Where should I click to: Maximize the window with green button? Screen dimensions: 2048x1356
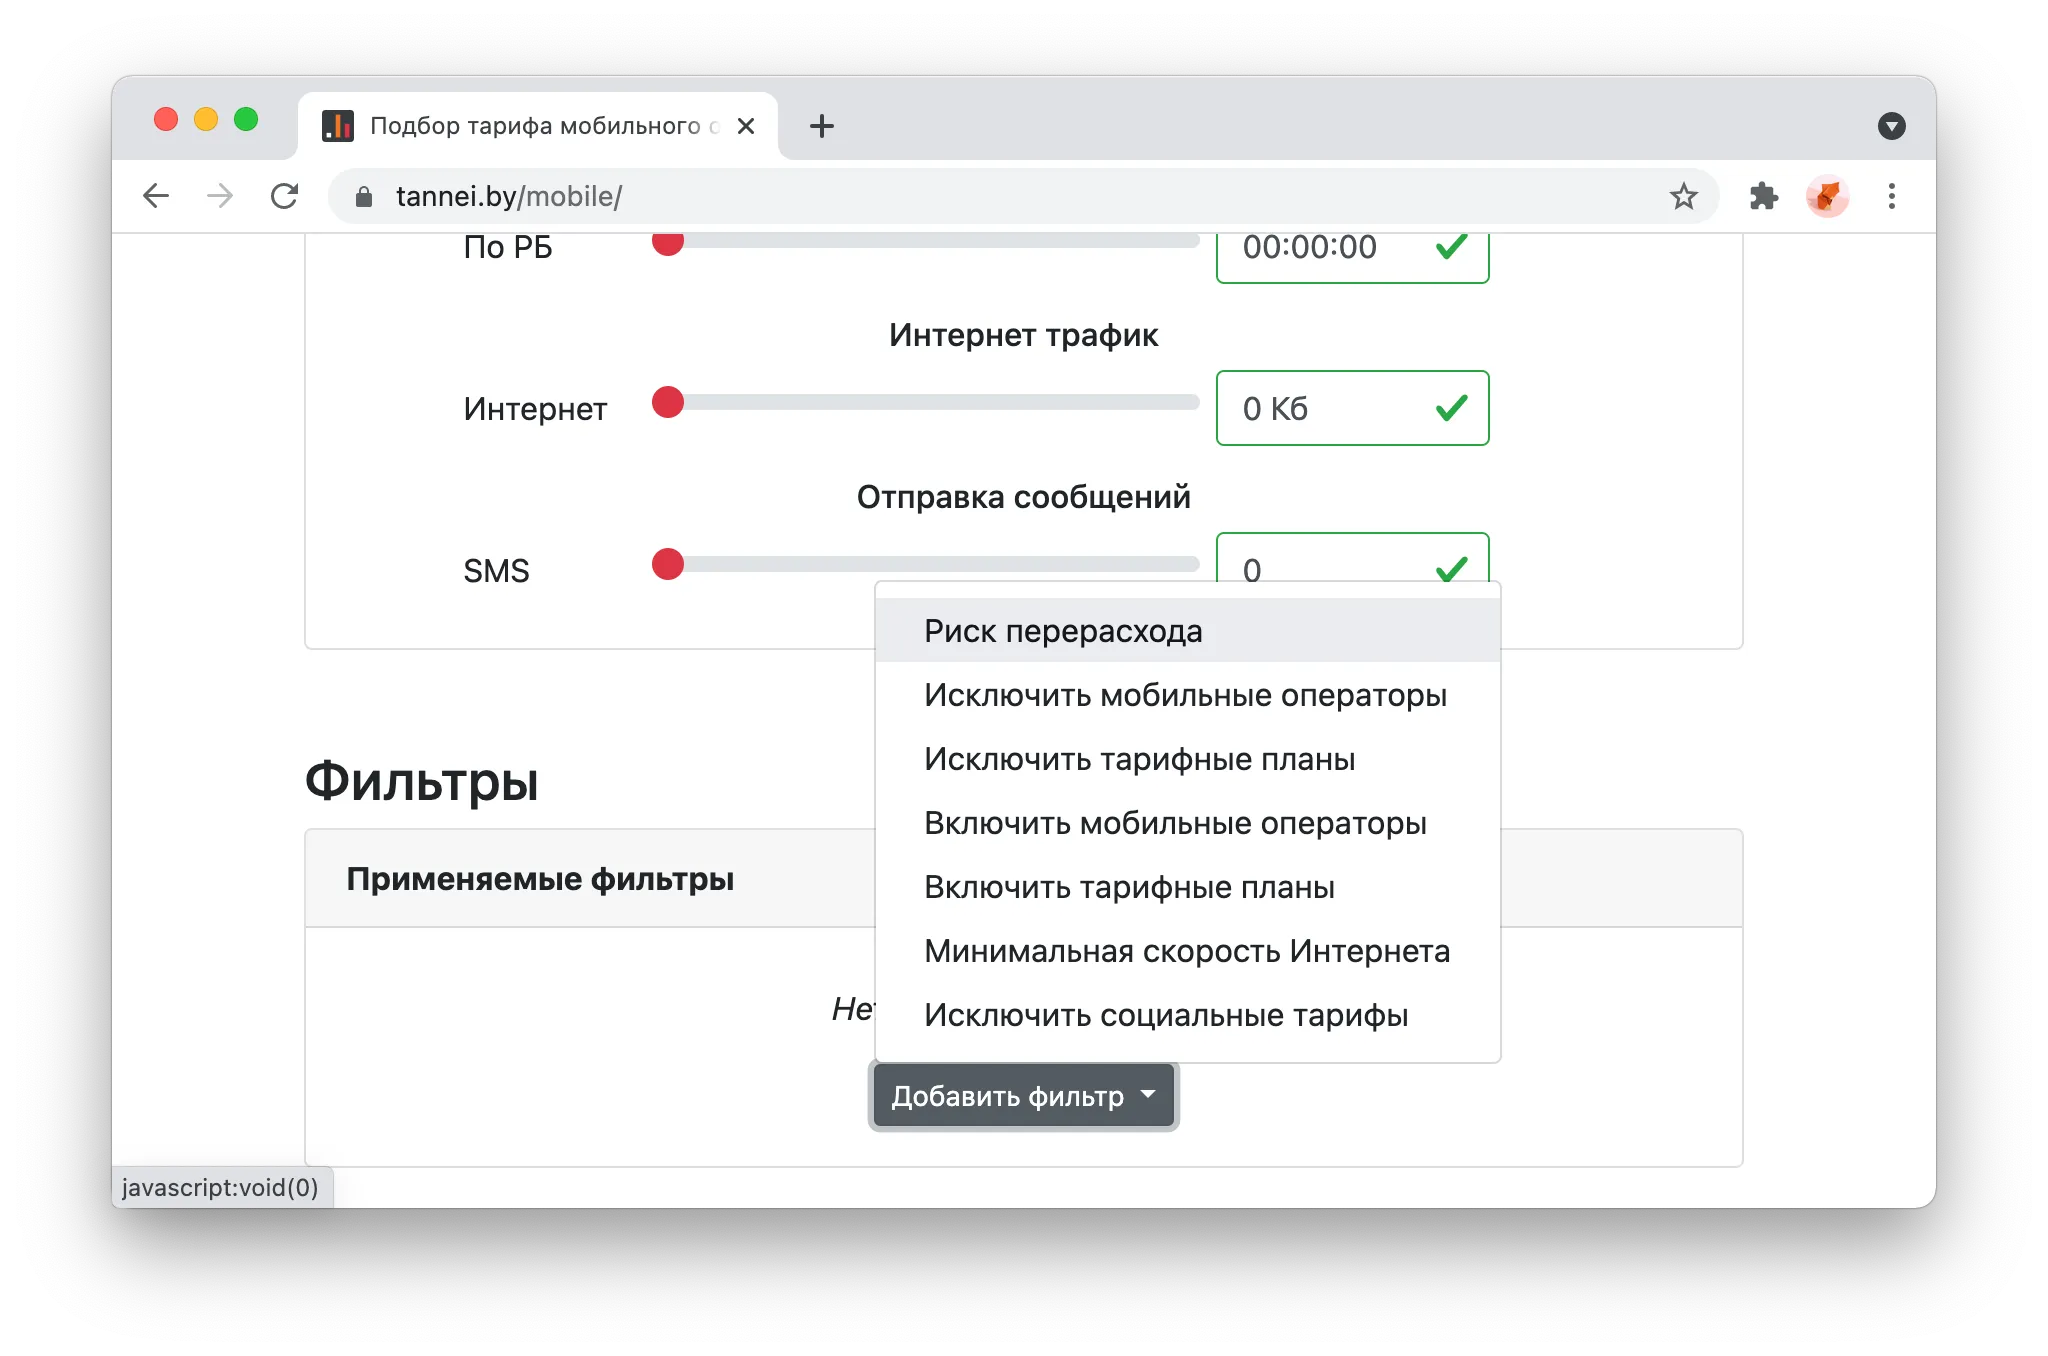pos(246,120)
